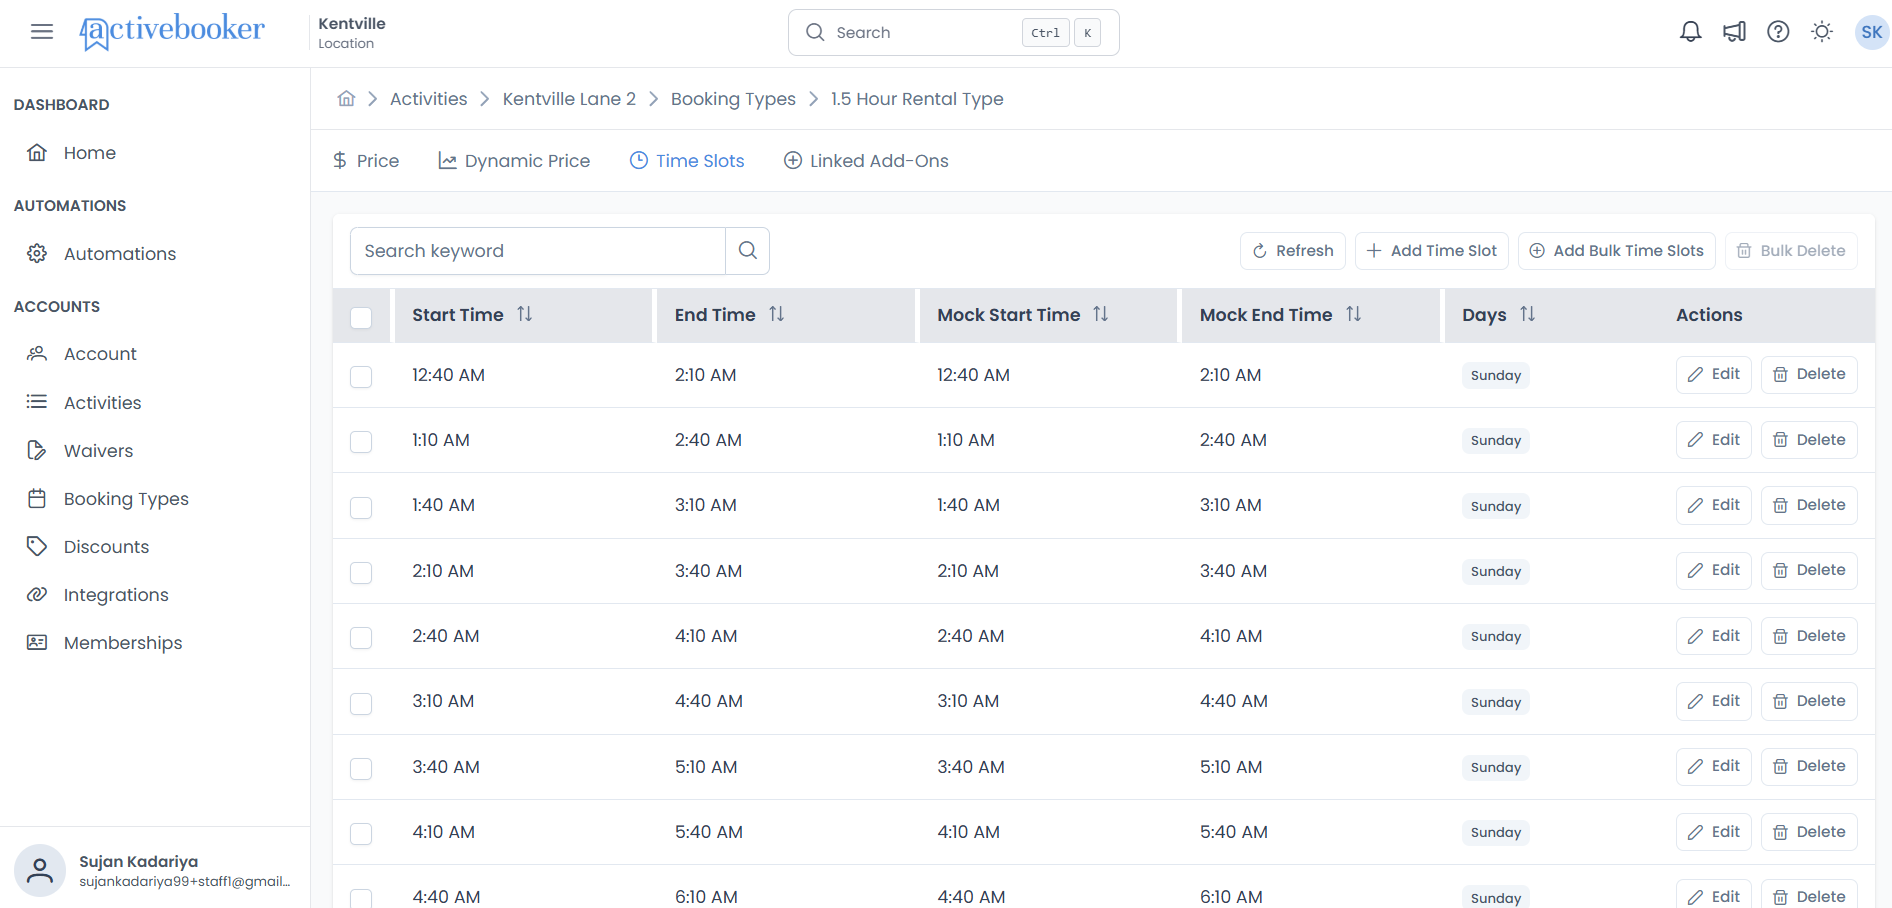The image size is (1892, 908).
Task: Click the activebooker logo
Action: pos(172,32)
